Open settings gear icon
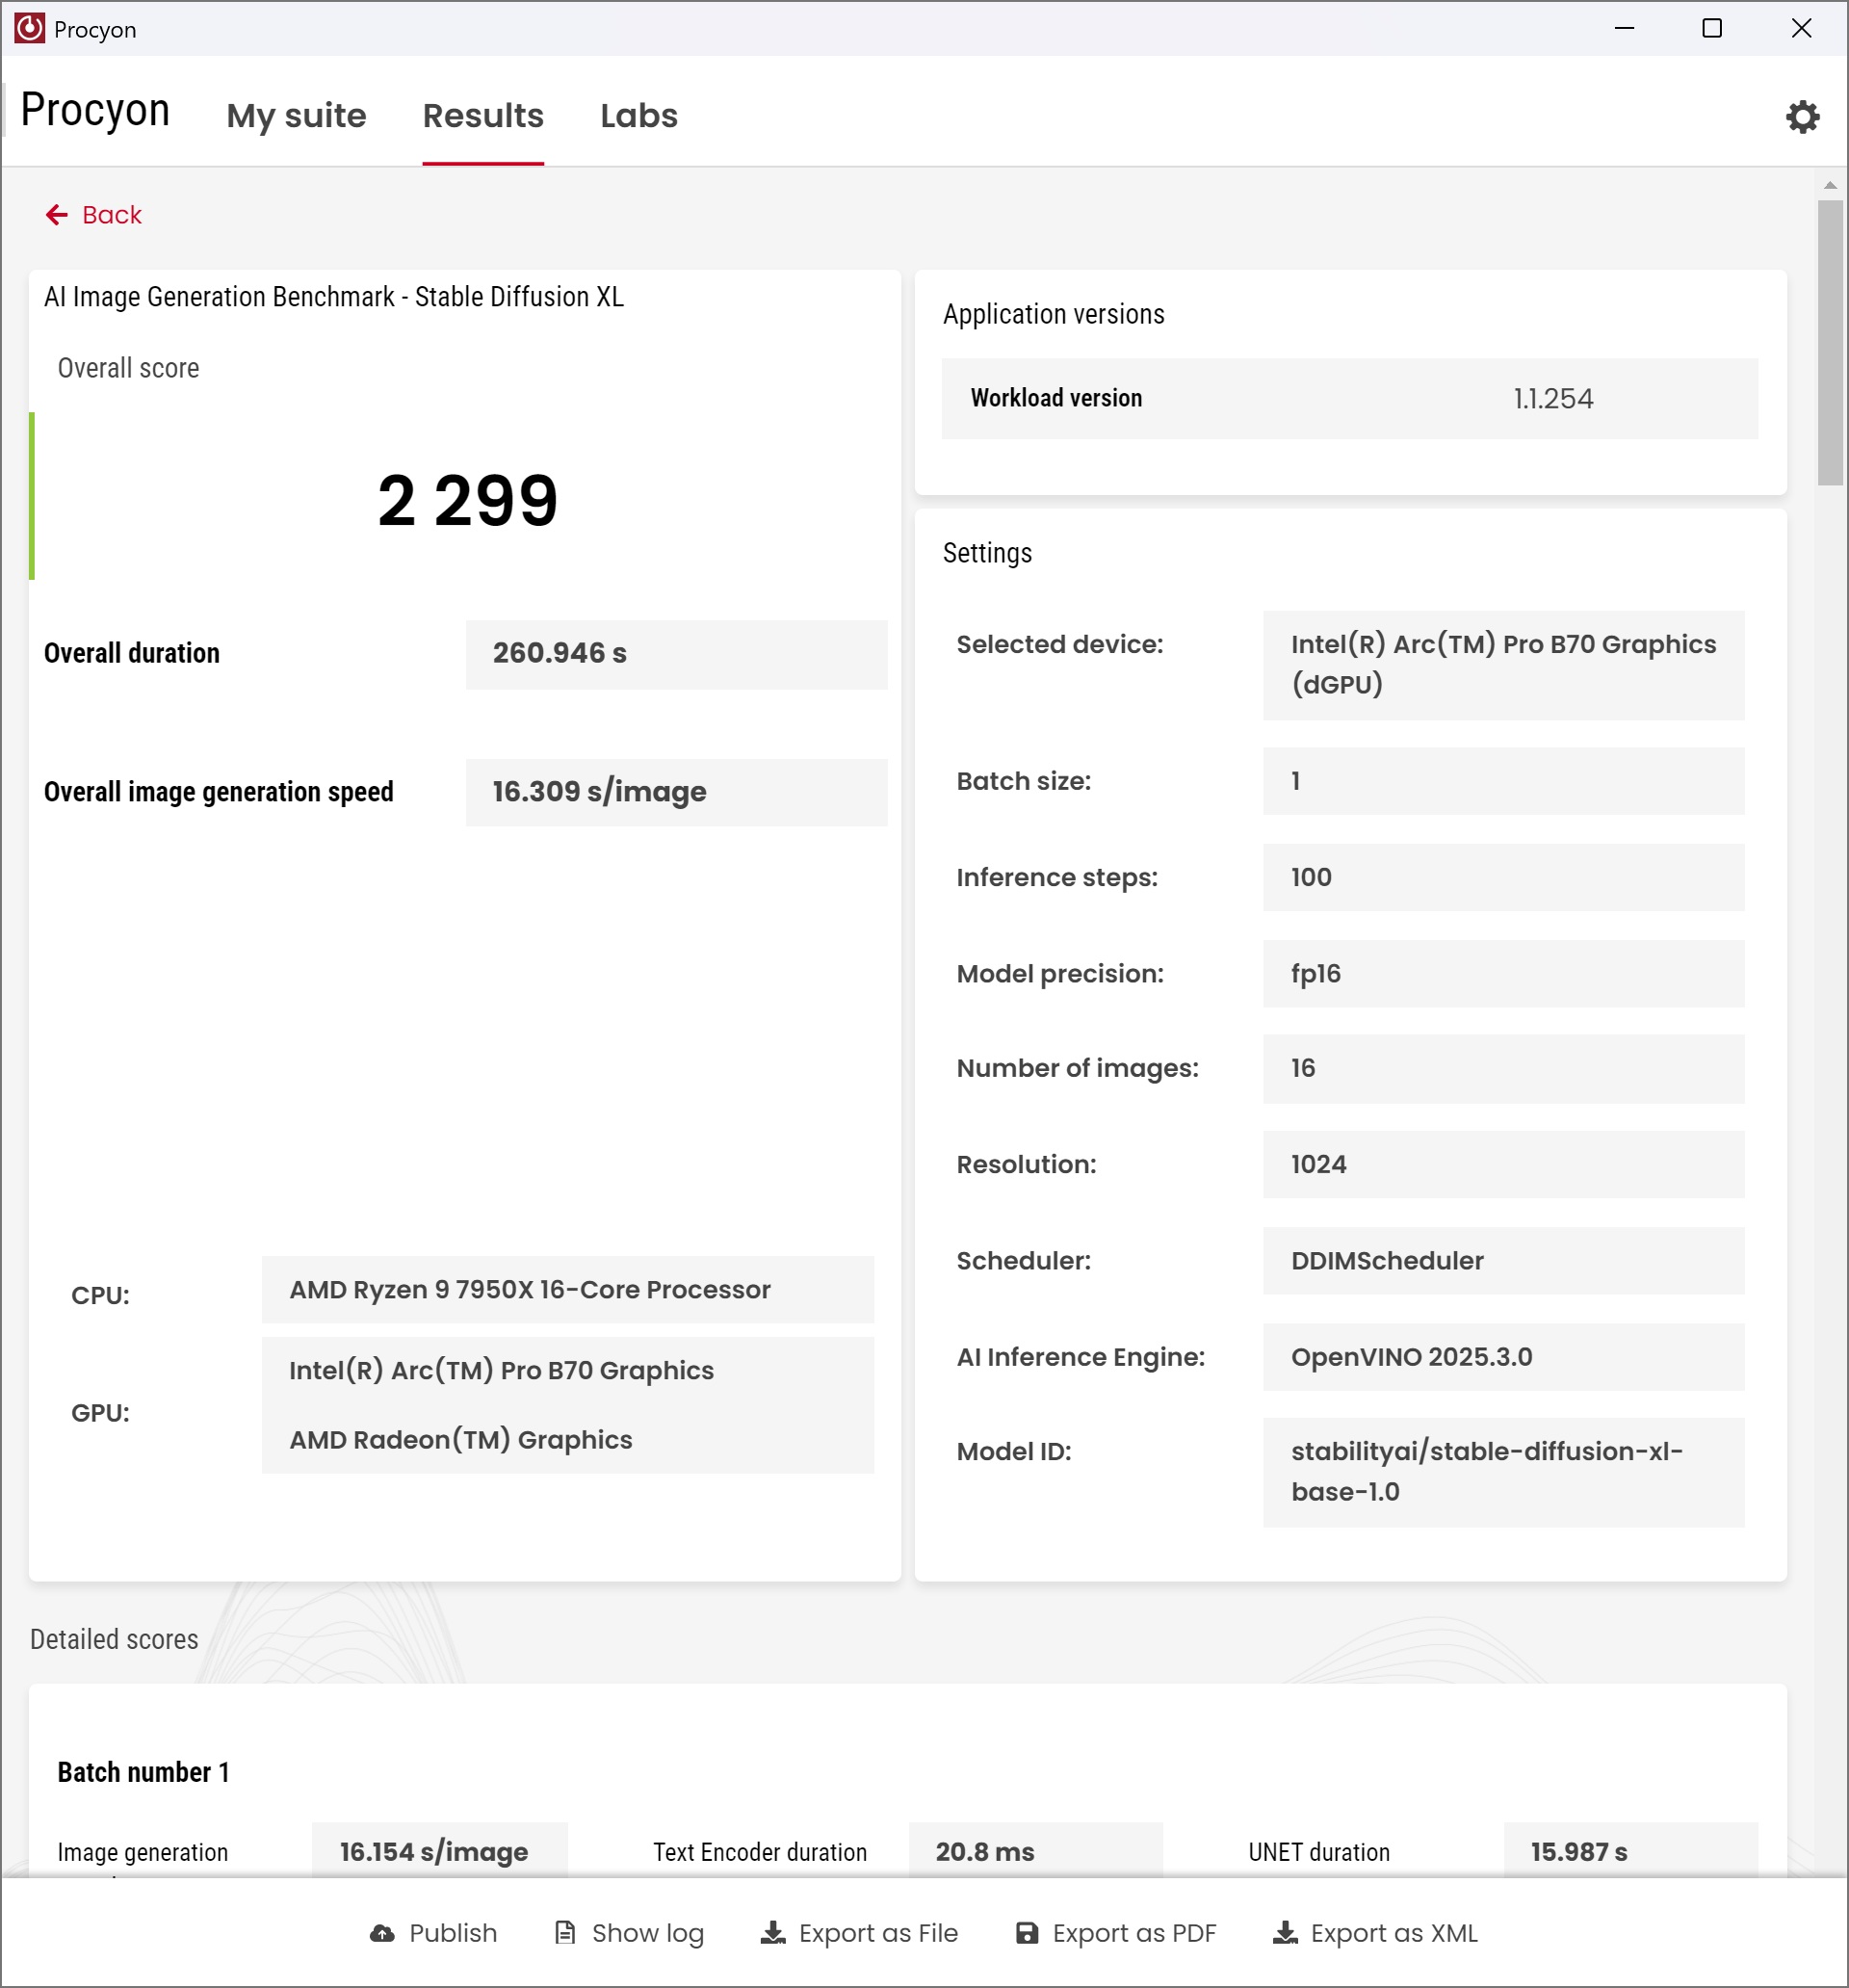Image resolution: width=1849 pixels, height=1988 pixels. point(1802,116)
